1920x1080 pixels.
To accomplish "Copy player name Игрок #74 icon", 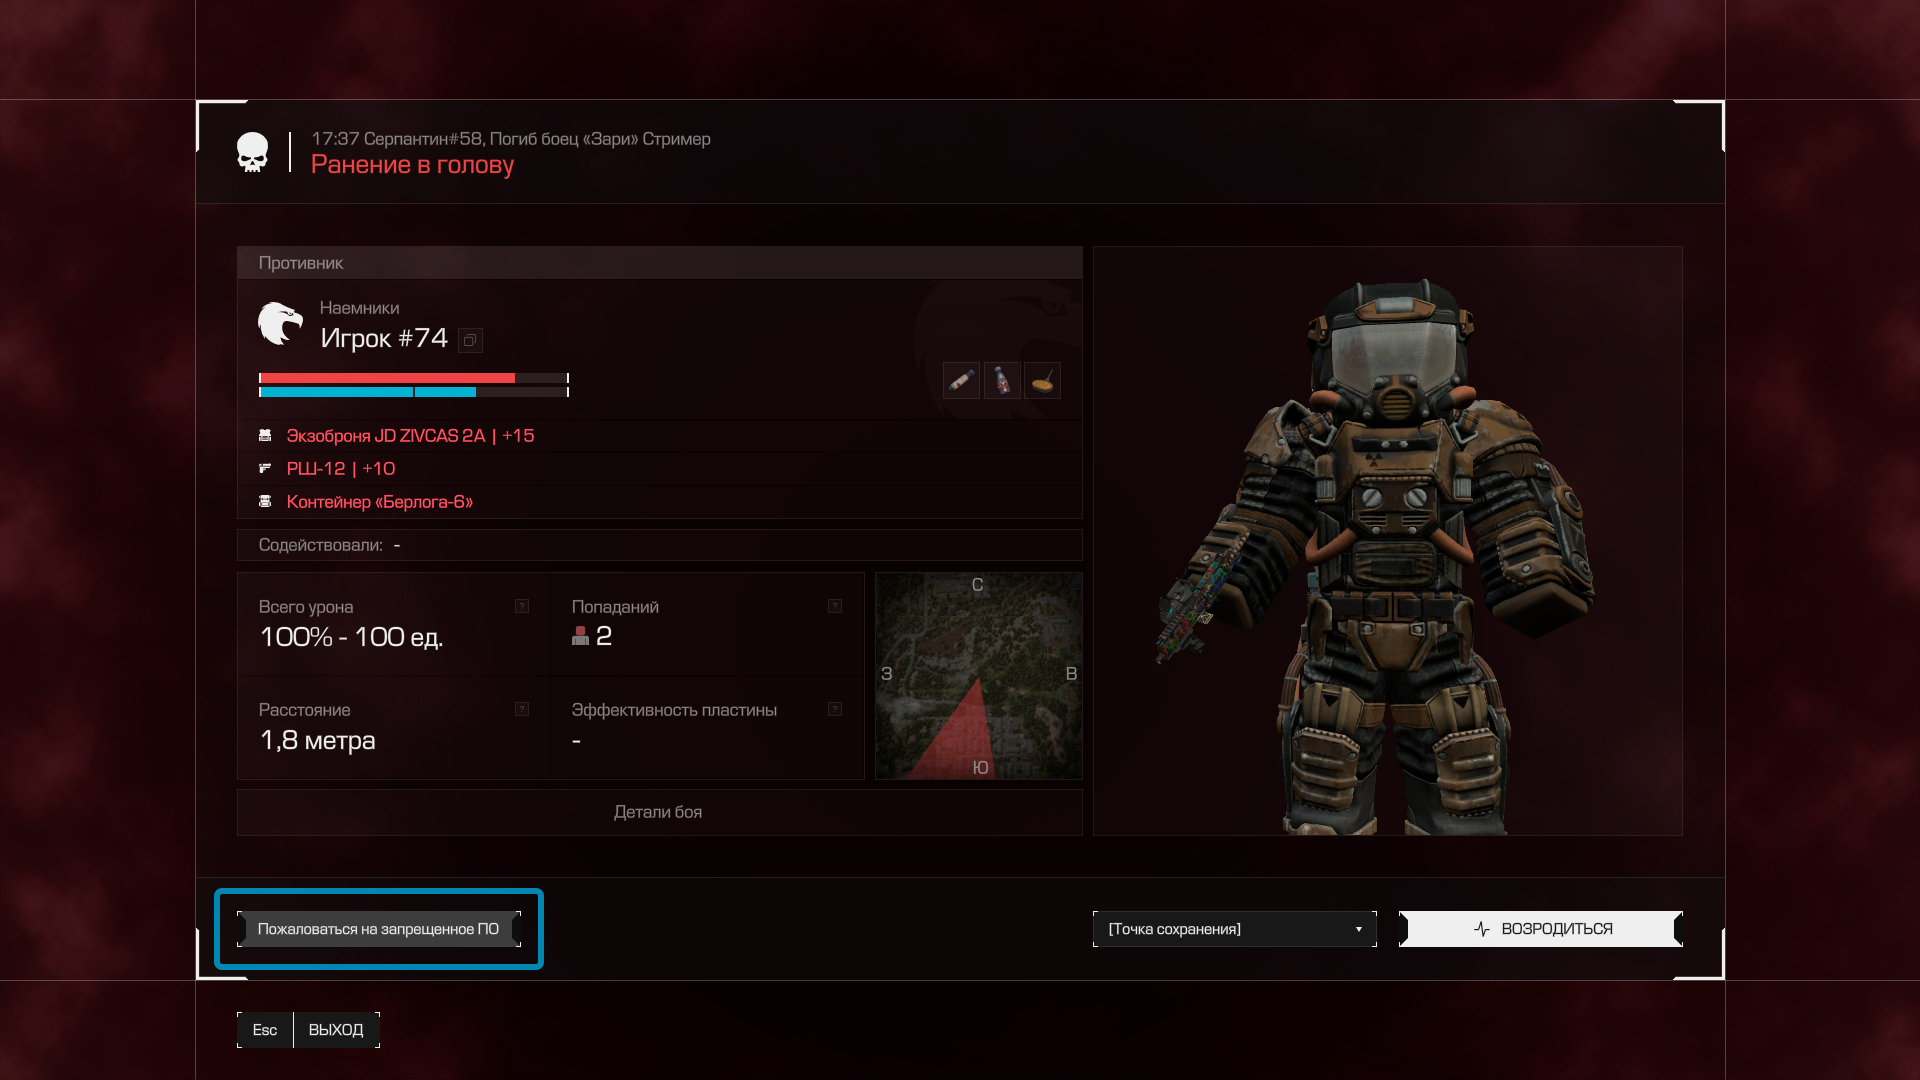I will (470, 340).
